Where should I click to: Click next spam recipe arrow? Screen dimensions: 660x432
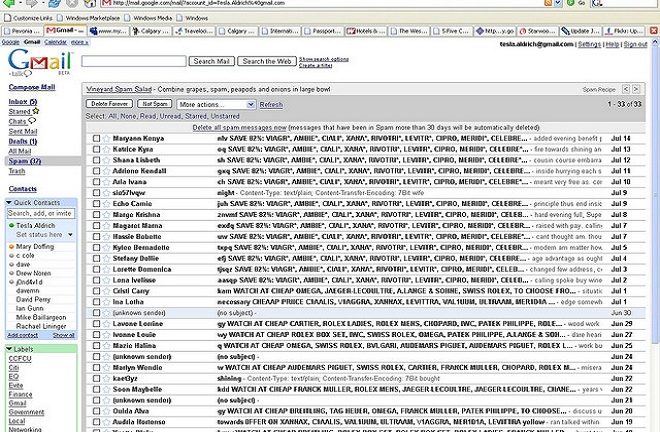(x=636, y=89)
